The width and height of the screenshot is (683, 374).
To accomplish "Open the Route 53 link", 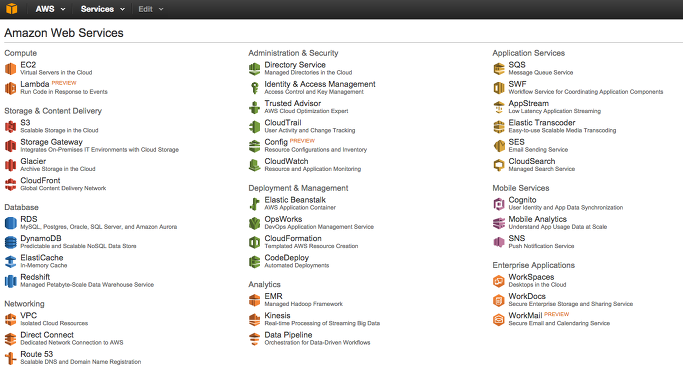I will point(37,354).
